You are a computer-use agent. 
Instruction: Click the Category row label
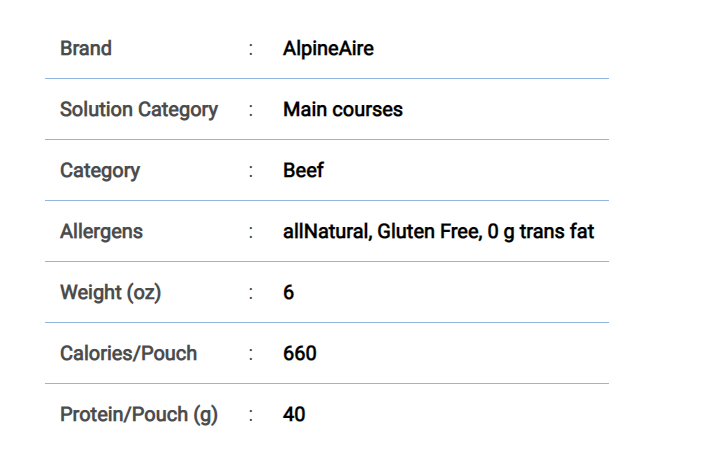coord(100,171)
